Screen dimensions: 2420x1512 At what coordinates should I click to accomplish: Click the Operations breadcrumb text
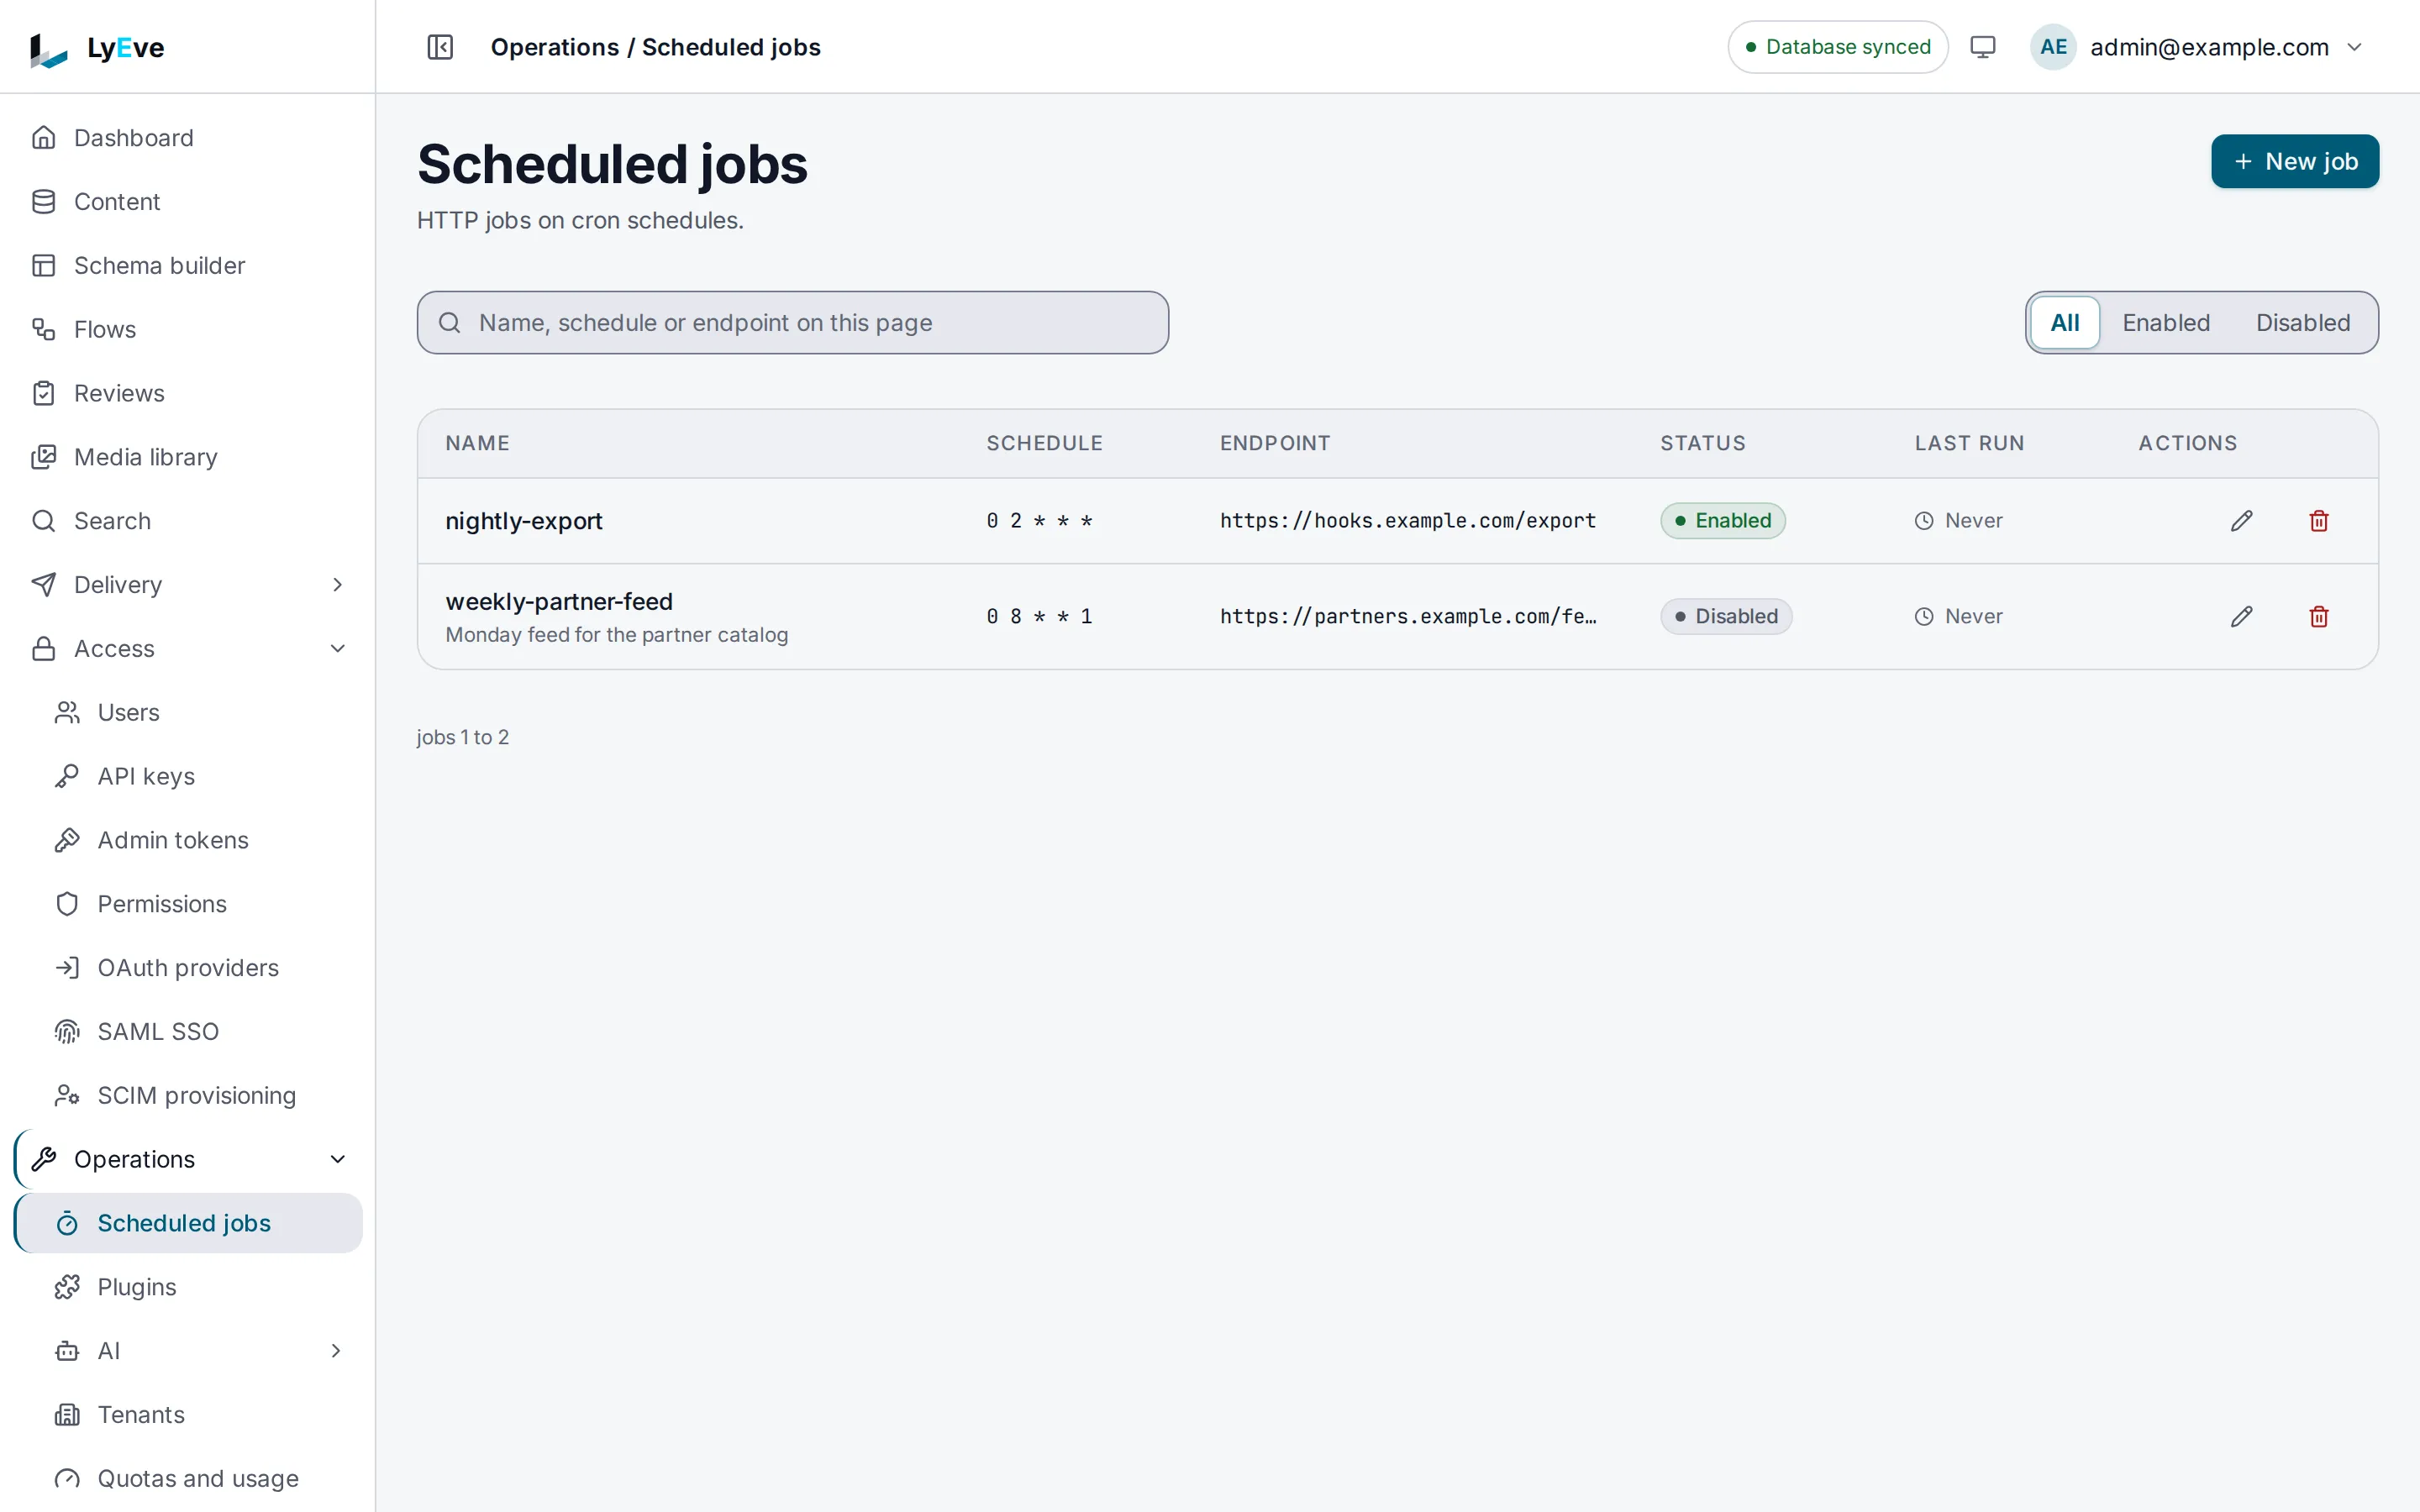(x=555, y=47)
